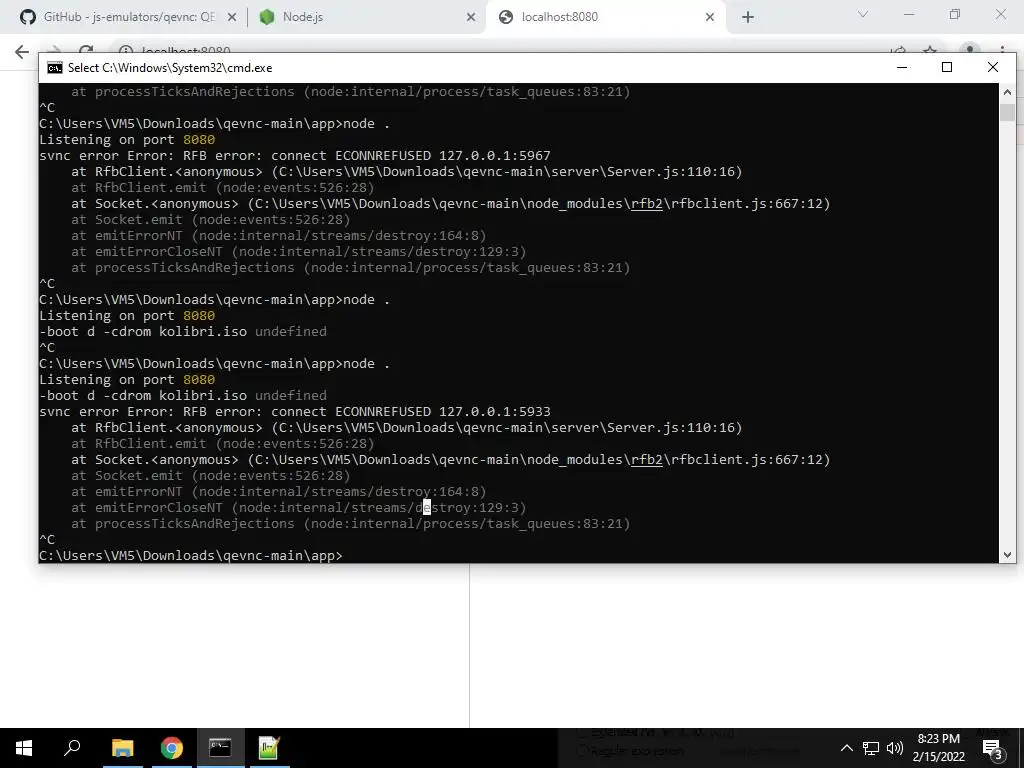
Task: Close the localhost:8080 tab
Action: [710, 18]
